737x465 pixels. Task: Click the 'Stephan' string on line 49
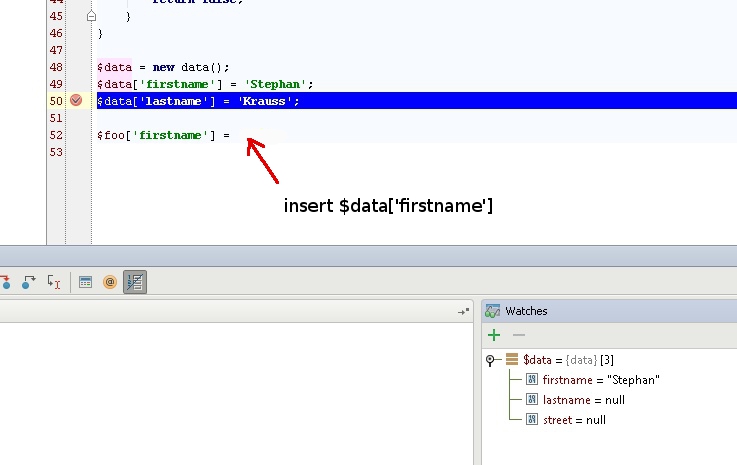tap(275, 84)
